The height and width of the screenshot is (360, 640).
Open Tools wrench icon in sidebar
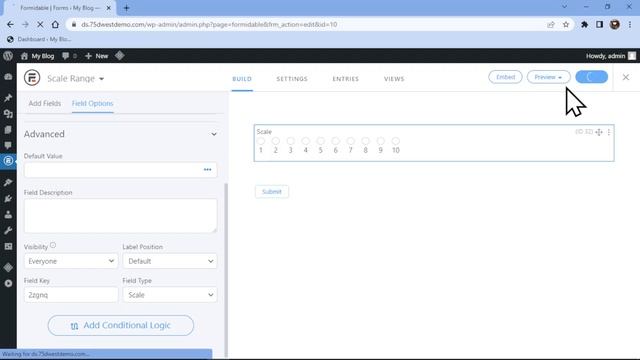pyautogui.click(x=8, y=230)
